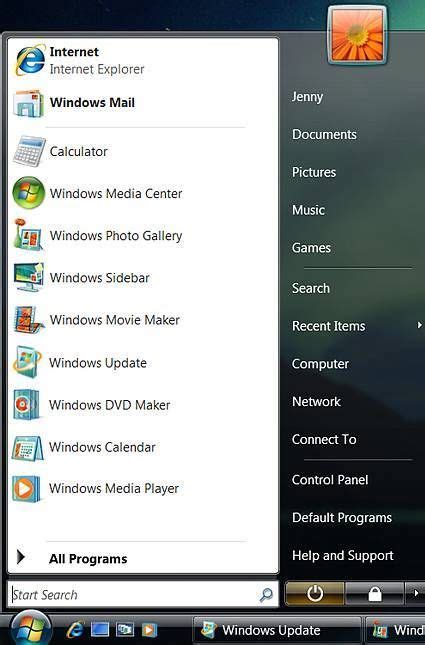Click the user account flower picture
425x645 pixels.
tap(358, 35)
